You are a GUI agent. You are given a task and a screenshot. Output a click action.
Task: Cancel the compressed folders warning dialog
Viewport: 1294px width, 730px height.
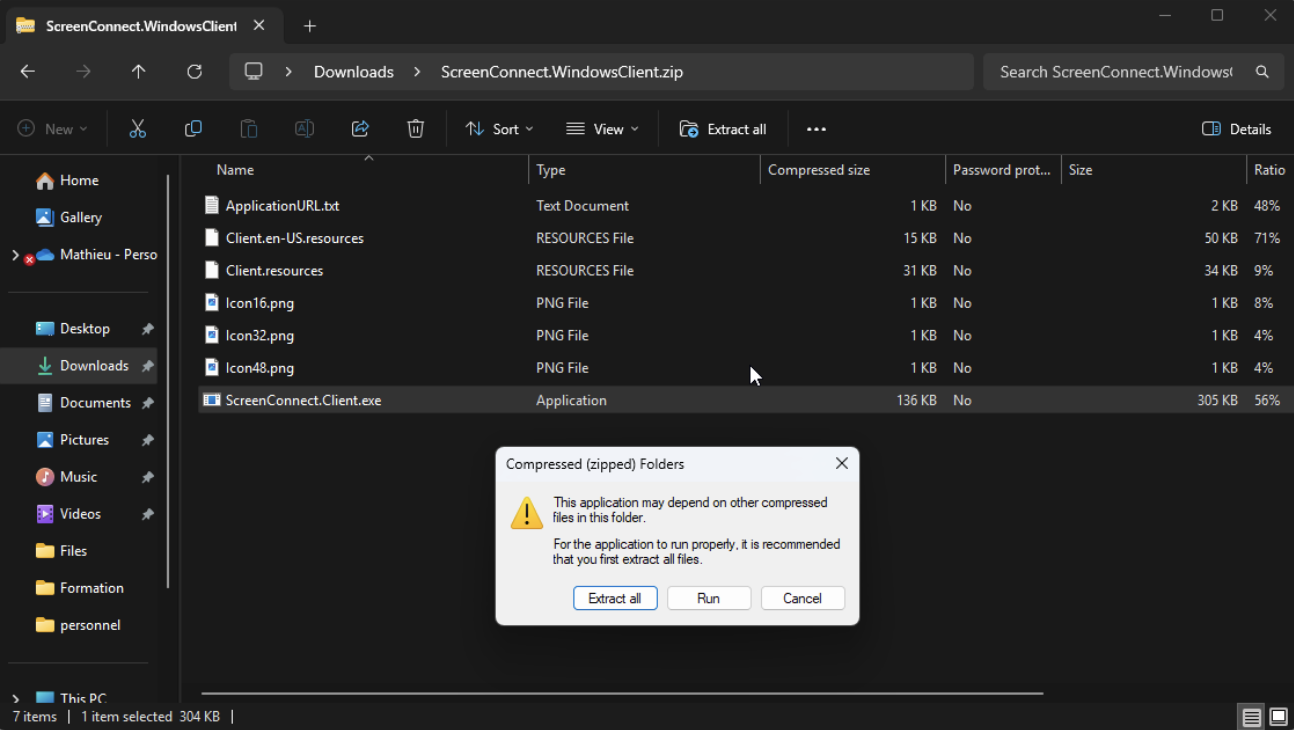point(803,597)
